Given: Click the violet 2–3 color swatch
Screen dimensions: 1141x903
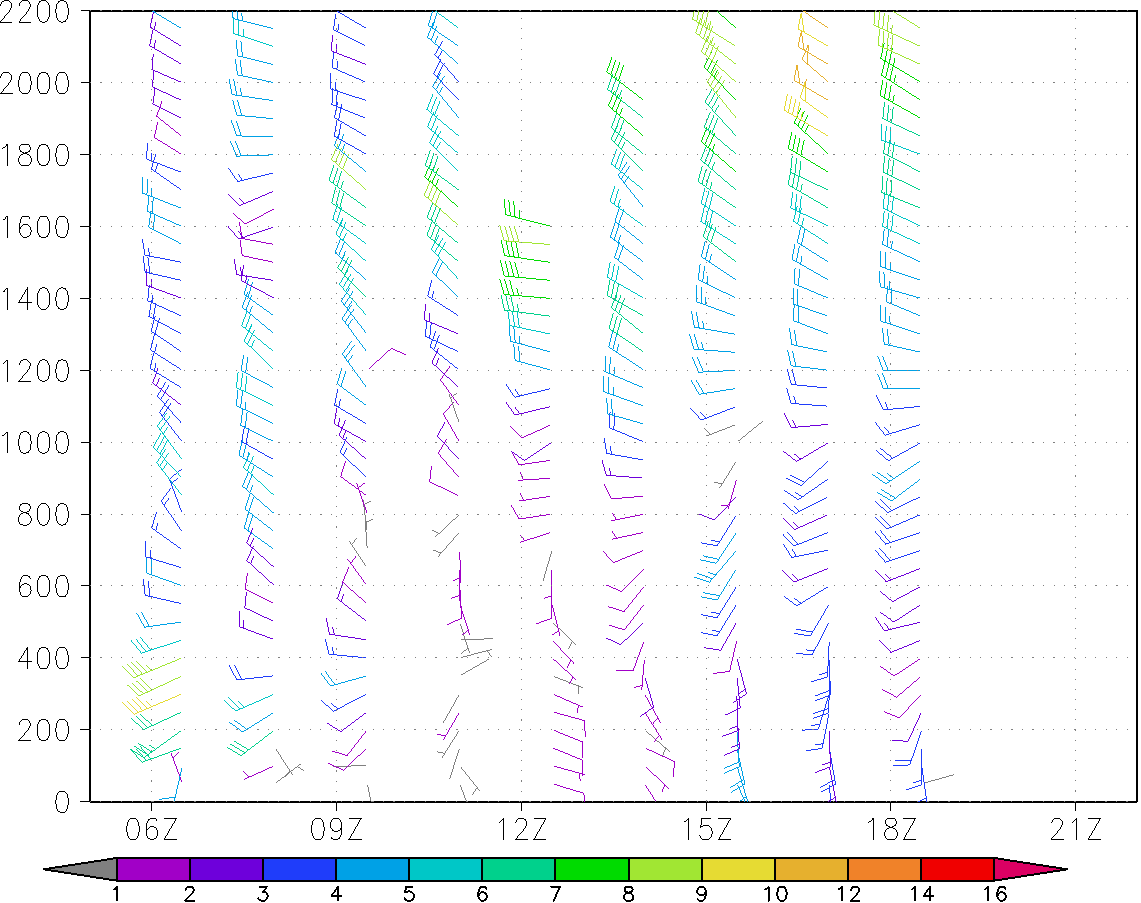Looking at the screenshot, I should pos(226,869).
